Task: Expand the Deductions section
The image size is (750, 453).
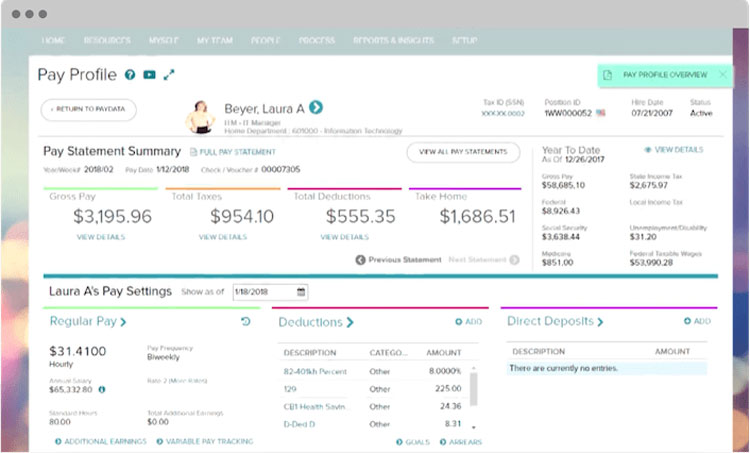Action: (316, 322)
